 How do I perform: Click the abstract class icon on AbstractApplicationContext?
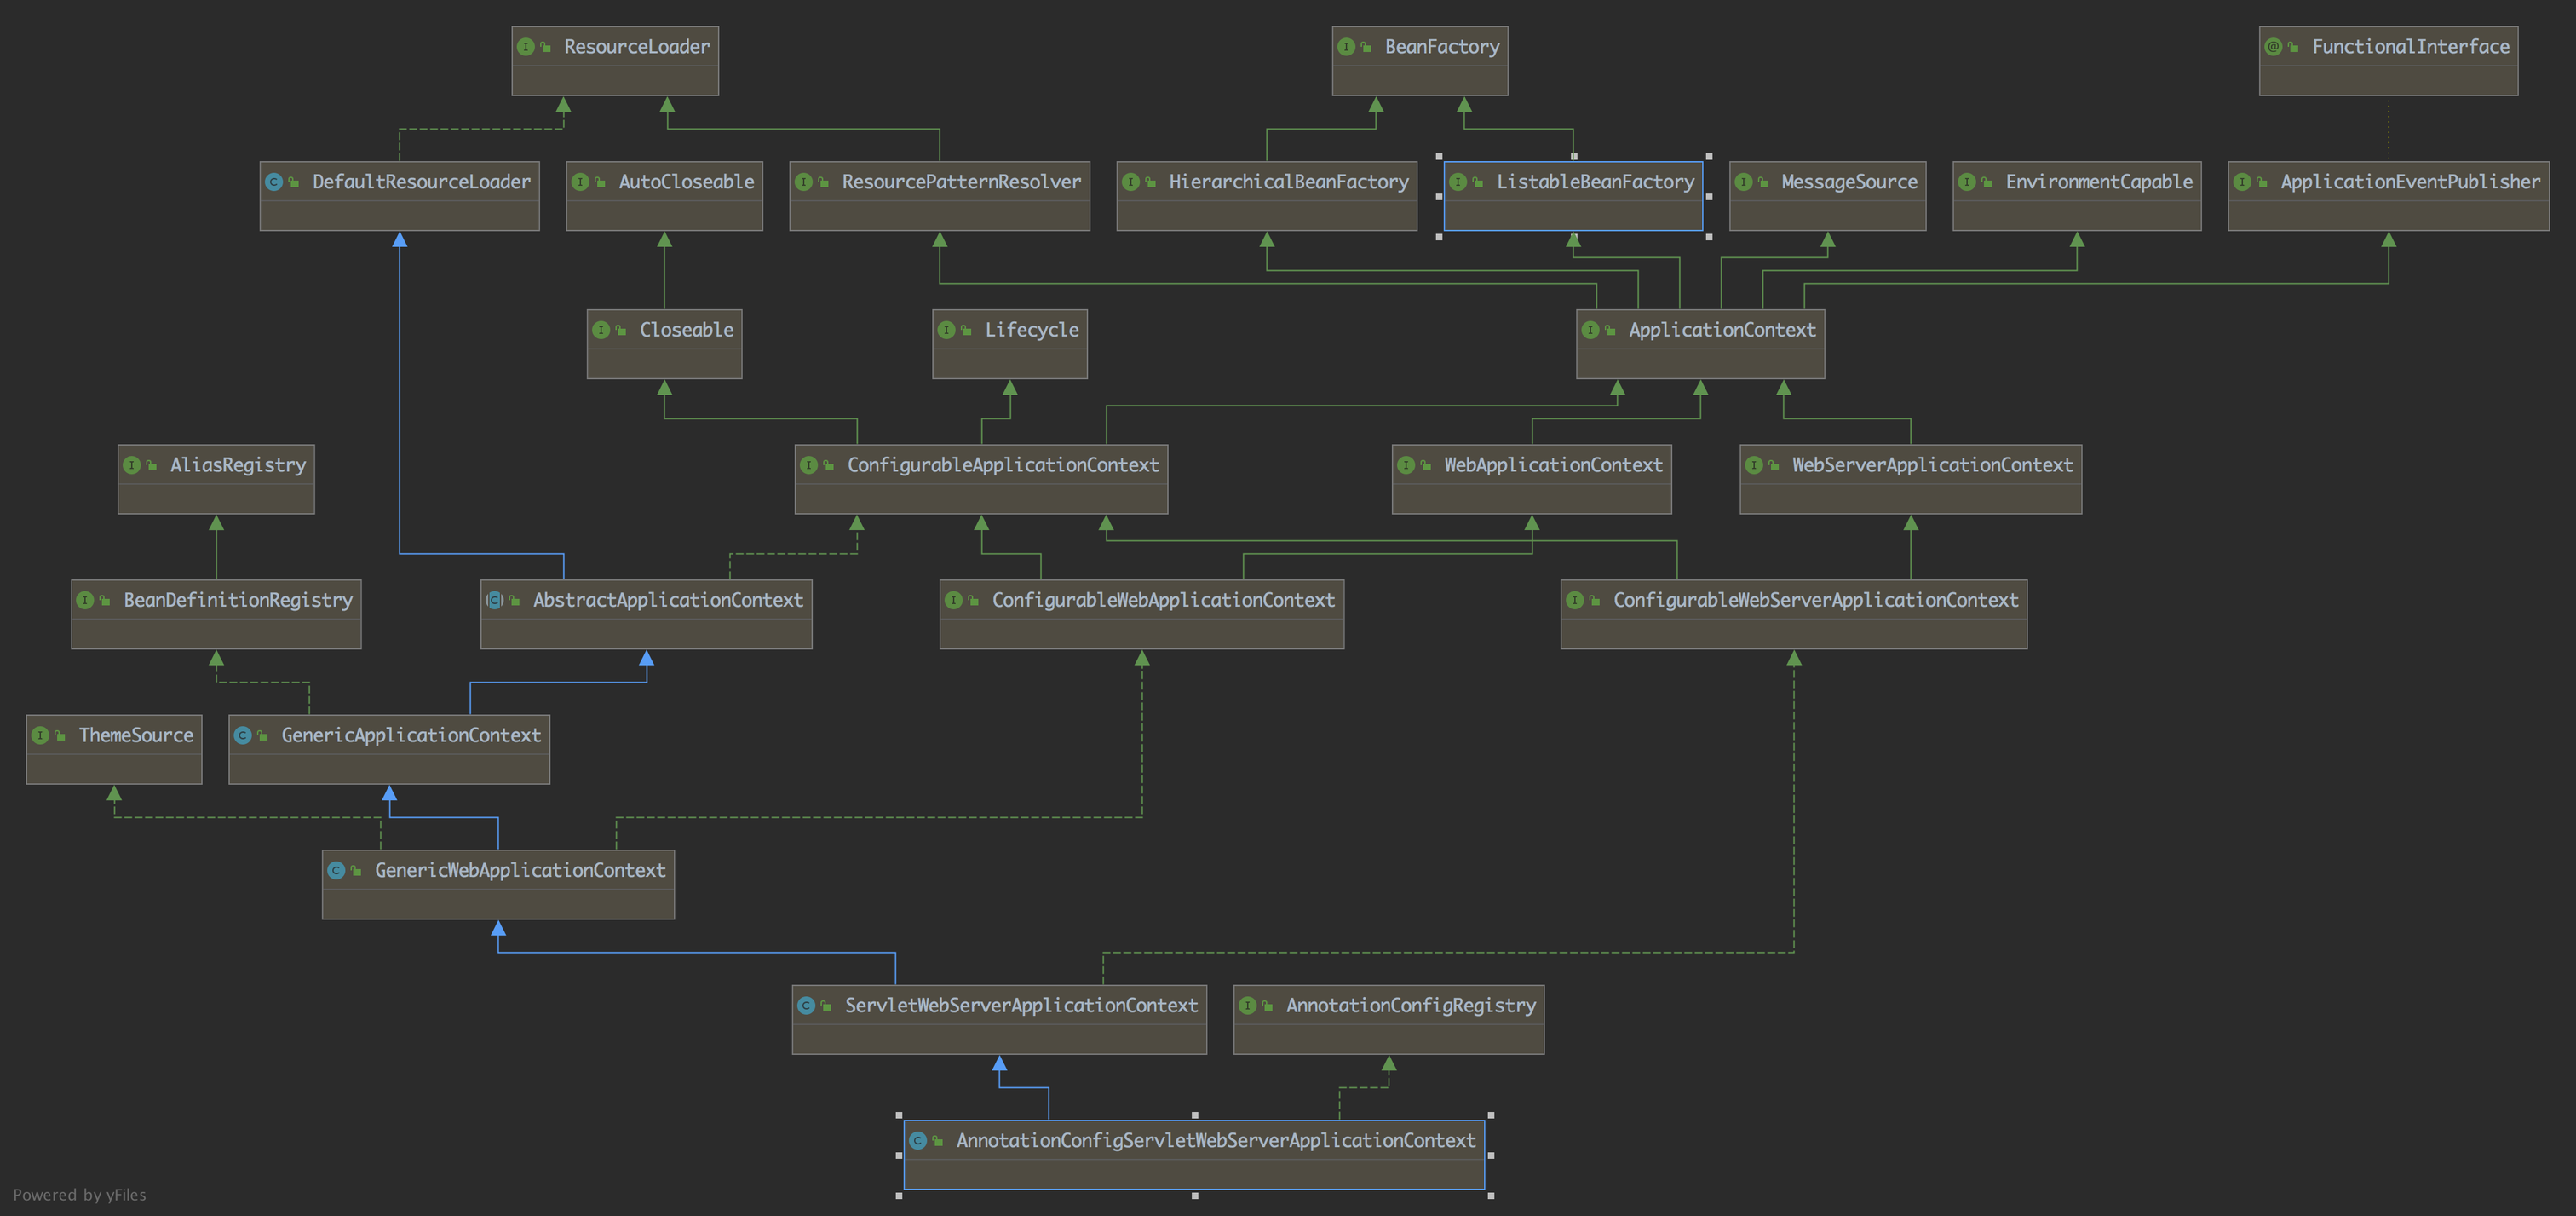point(494,600)
